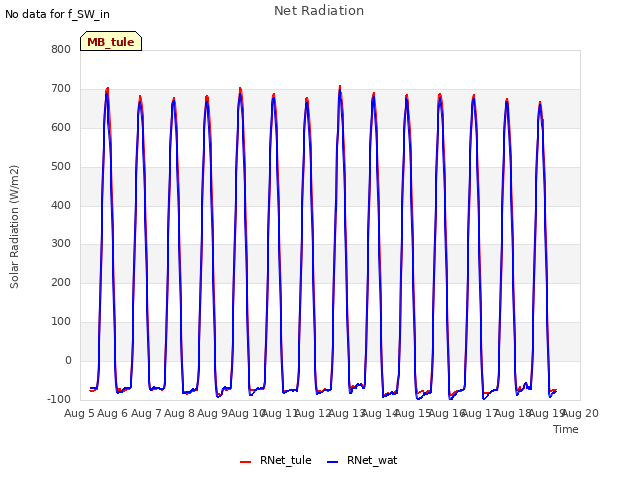This screenshot has width=640, height=480.
Task: Click the 600 y-axis tick label
Action: [x=61, y=127]
